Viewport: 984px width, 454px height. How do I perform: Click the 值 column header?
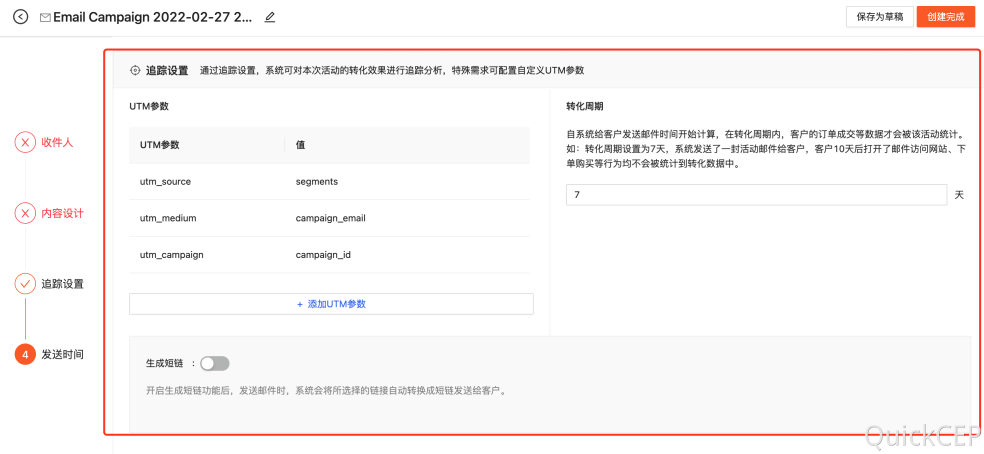click(x=301, y=144)
